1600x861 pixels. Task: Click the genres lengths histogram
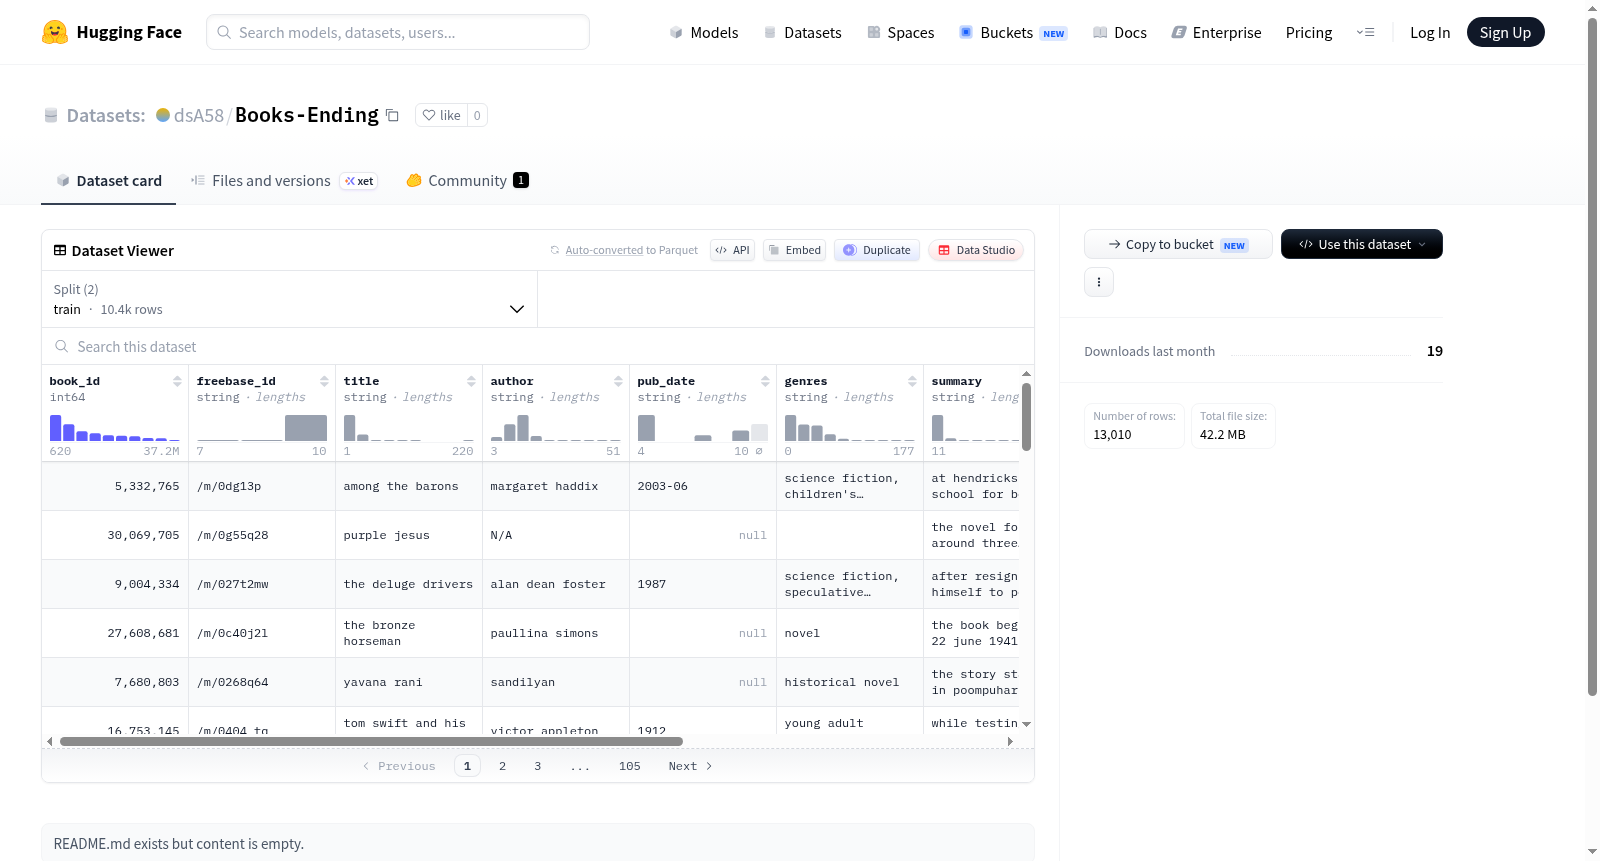click(850, 428)
